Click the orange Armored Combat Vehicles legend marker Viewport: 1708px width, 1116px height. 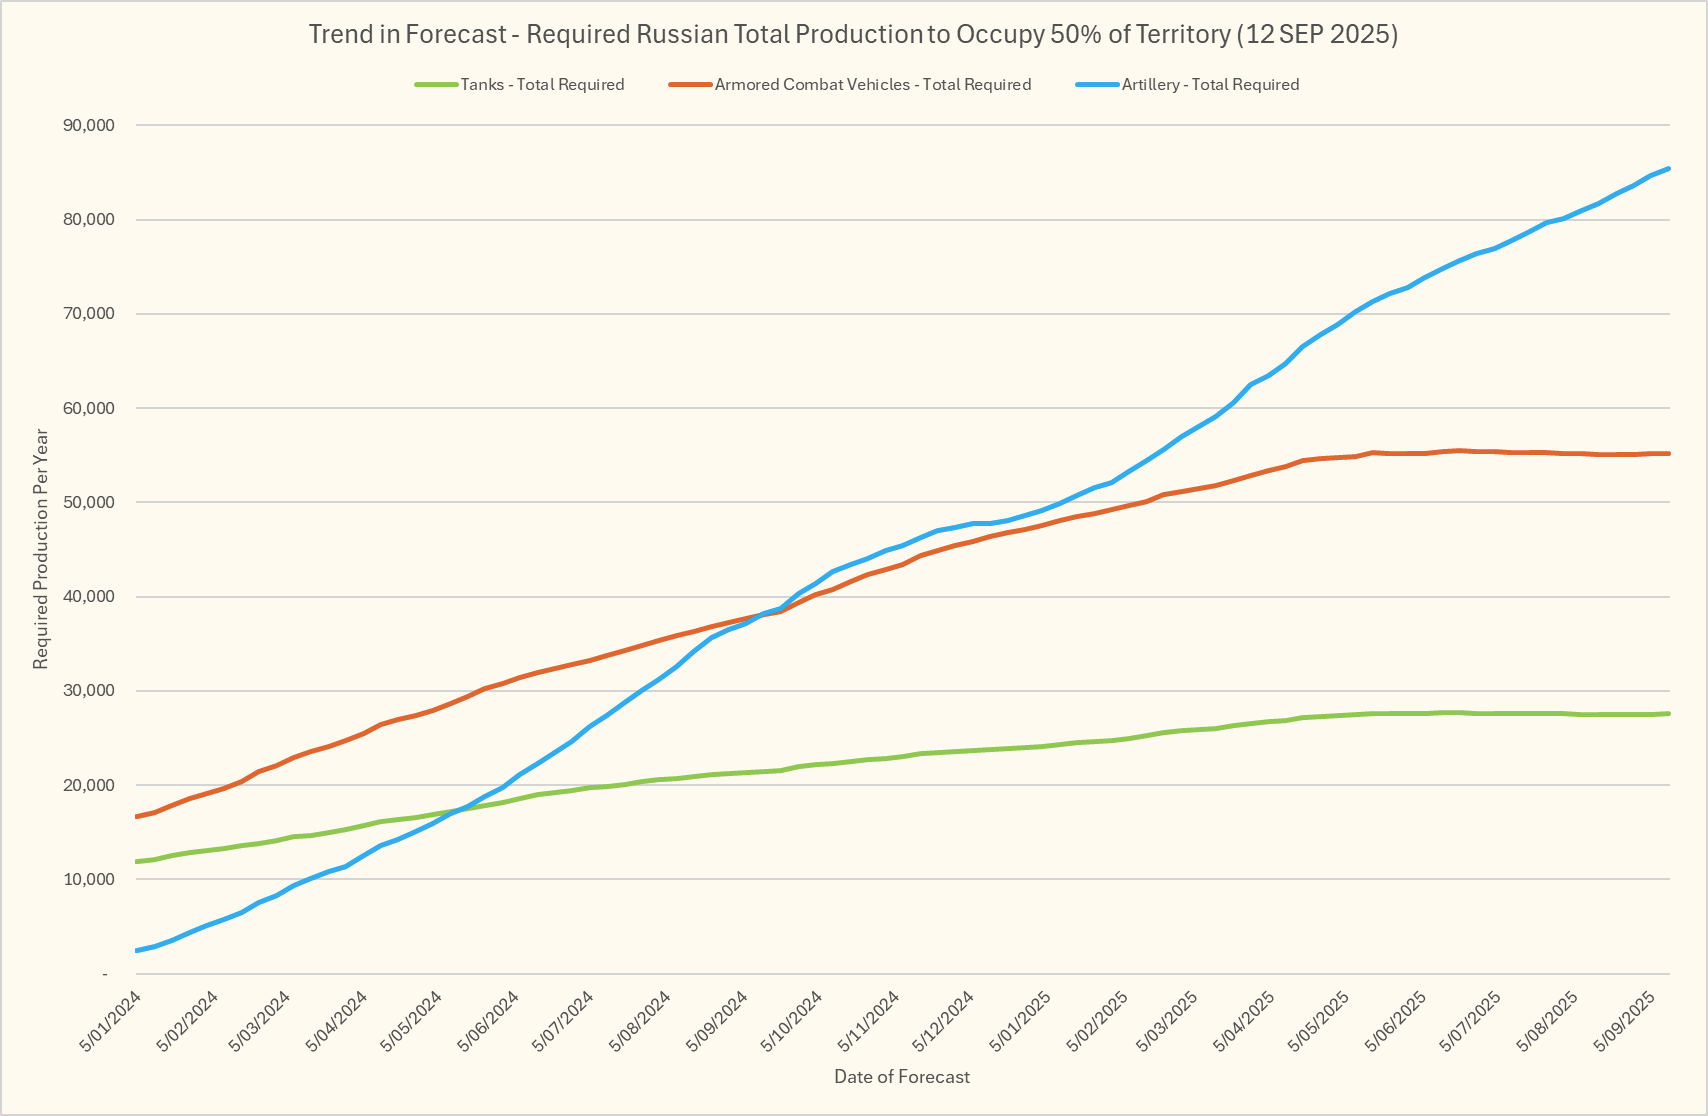(x=690, y=85)
